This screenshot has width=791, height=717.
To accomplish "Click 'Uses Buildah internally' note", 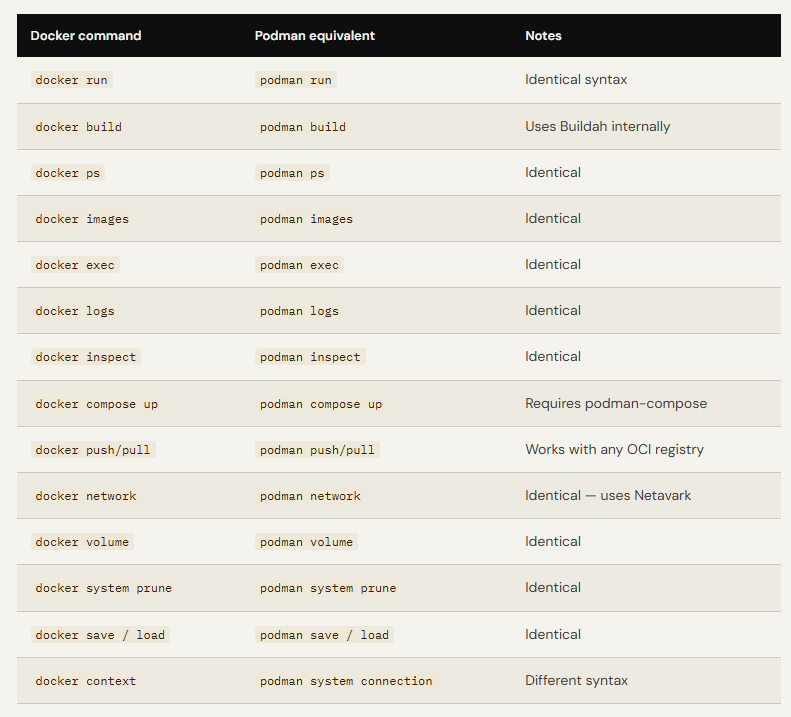I will [x=598, y=126].
